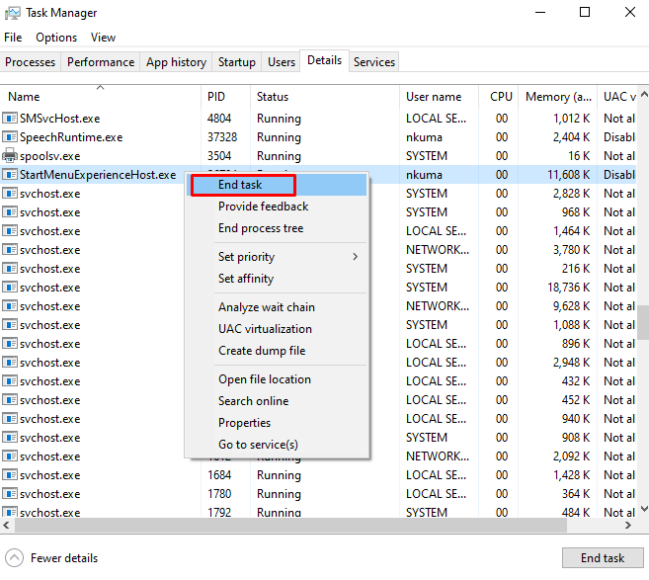Click PID cell 4804
The width and height of the screenshot is (649, 580).
tap(219, 118)
